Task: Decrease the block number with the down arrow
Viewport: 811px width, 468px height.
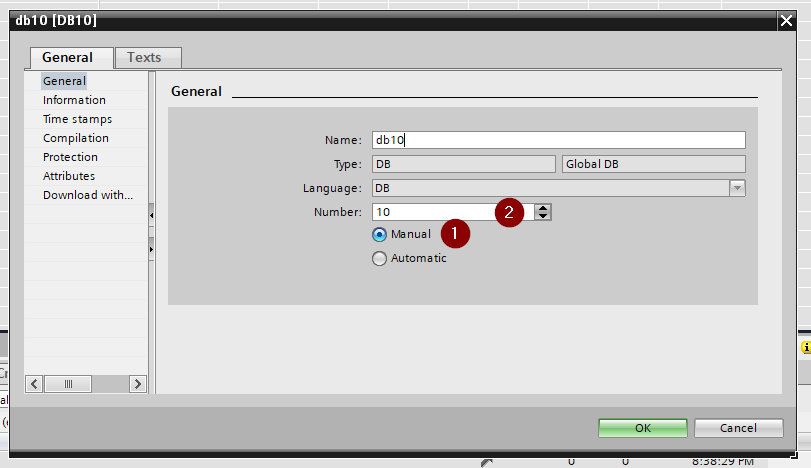Action: pos(543,216)
